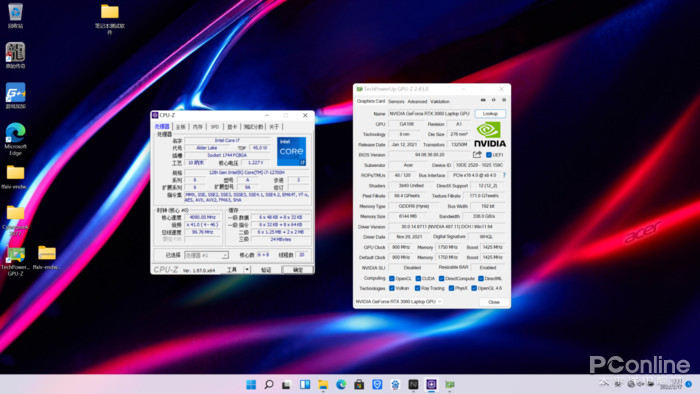Screen dimensions: 700x394
Task: Click the BIOS share/export icon in GPU-Z
Action: point(477,154)
